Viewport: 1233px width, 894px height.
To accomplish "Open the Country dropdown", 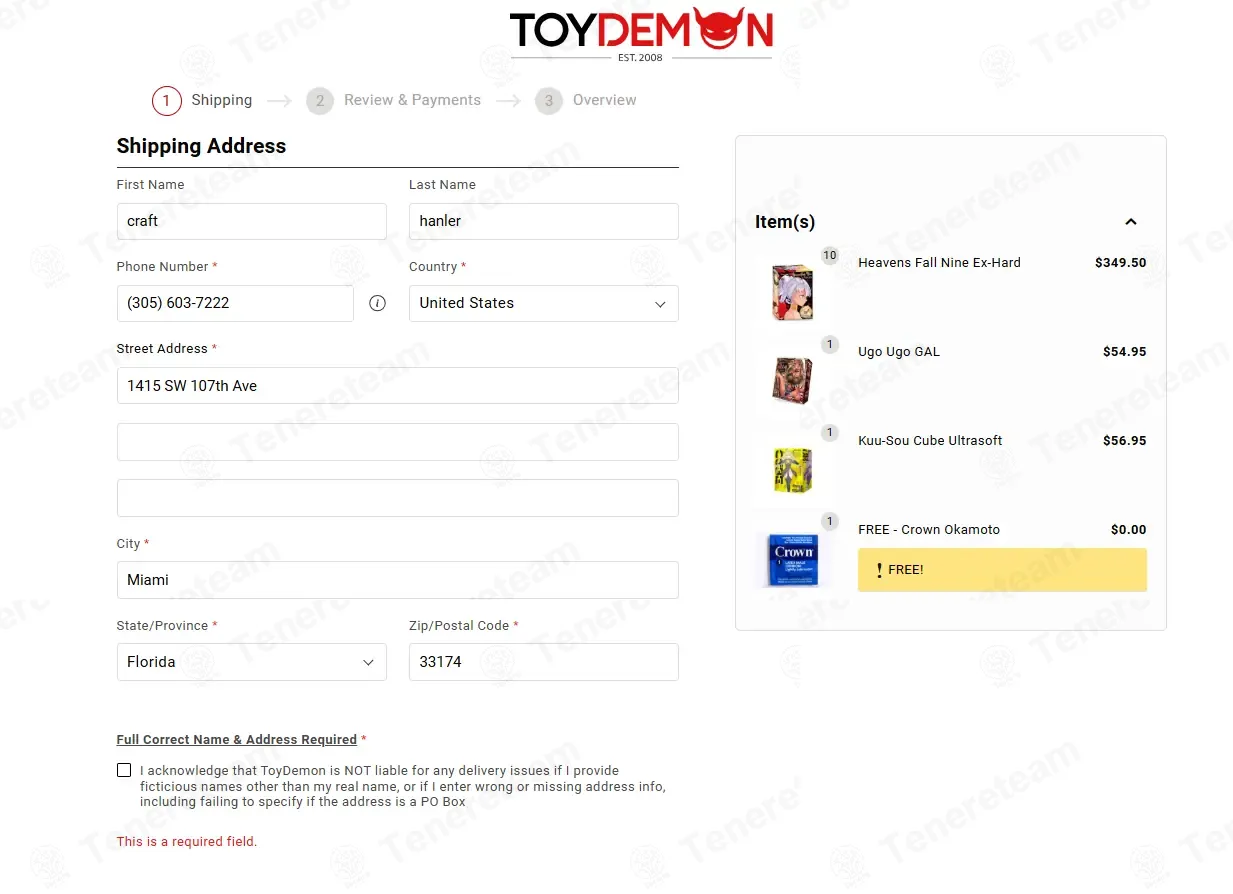I will coord(543,304).
